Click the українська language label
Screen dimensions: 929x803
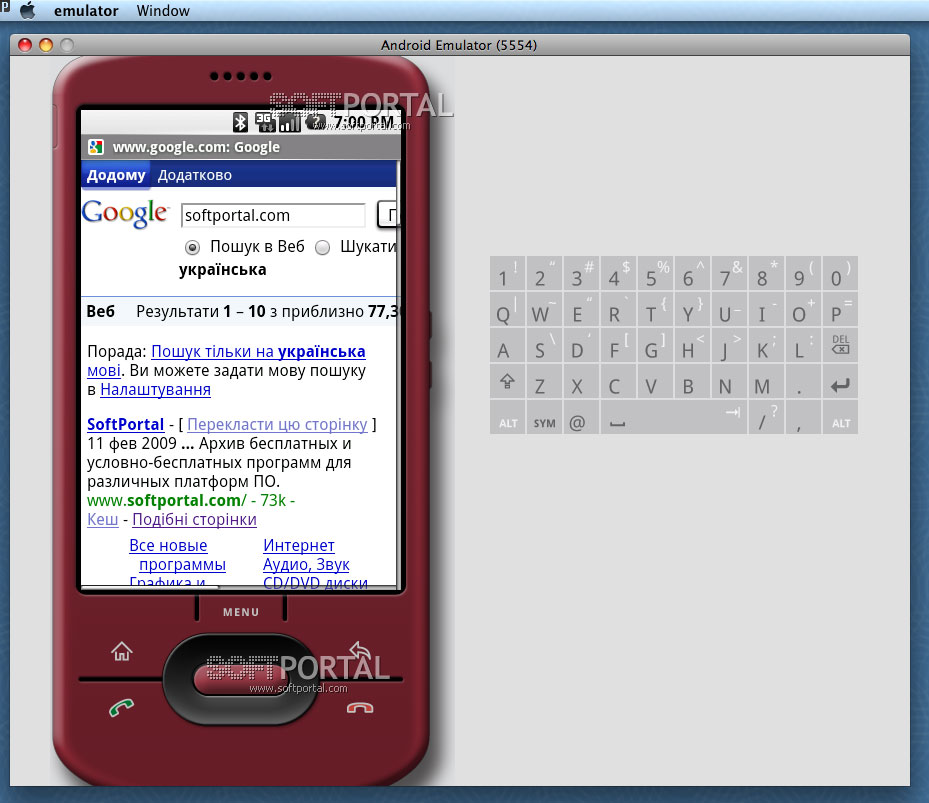(223, 270)
